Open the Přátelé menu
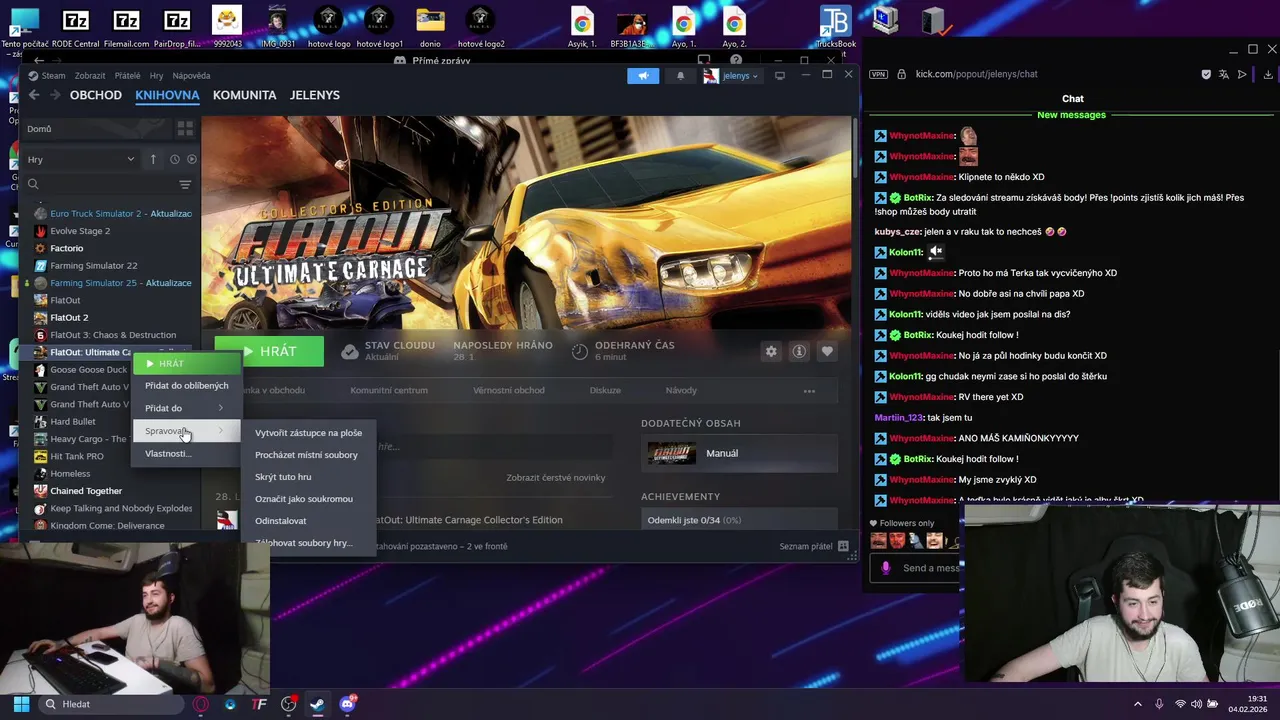Viewport: 1280px width, 720px height. 128,76
